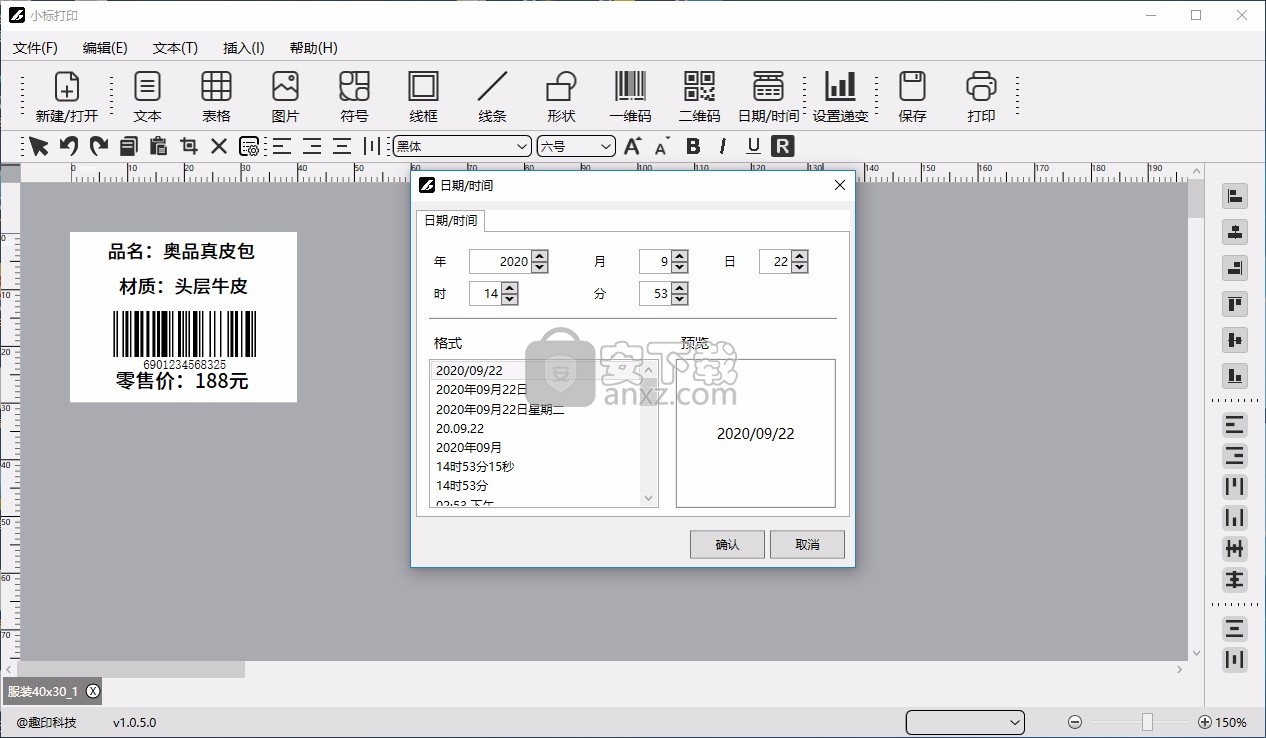This screenshot has height=738, width=1266.
Task: Align objects to bottom in sidebar
Action: (x=1235, y=377)
